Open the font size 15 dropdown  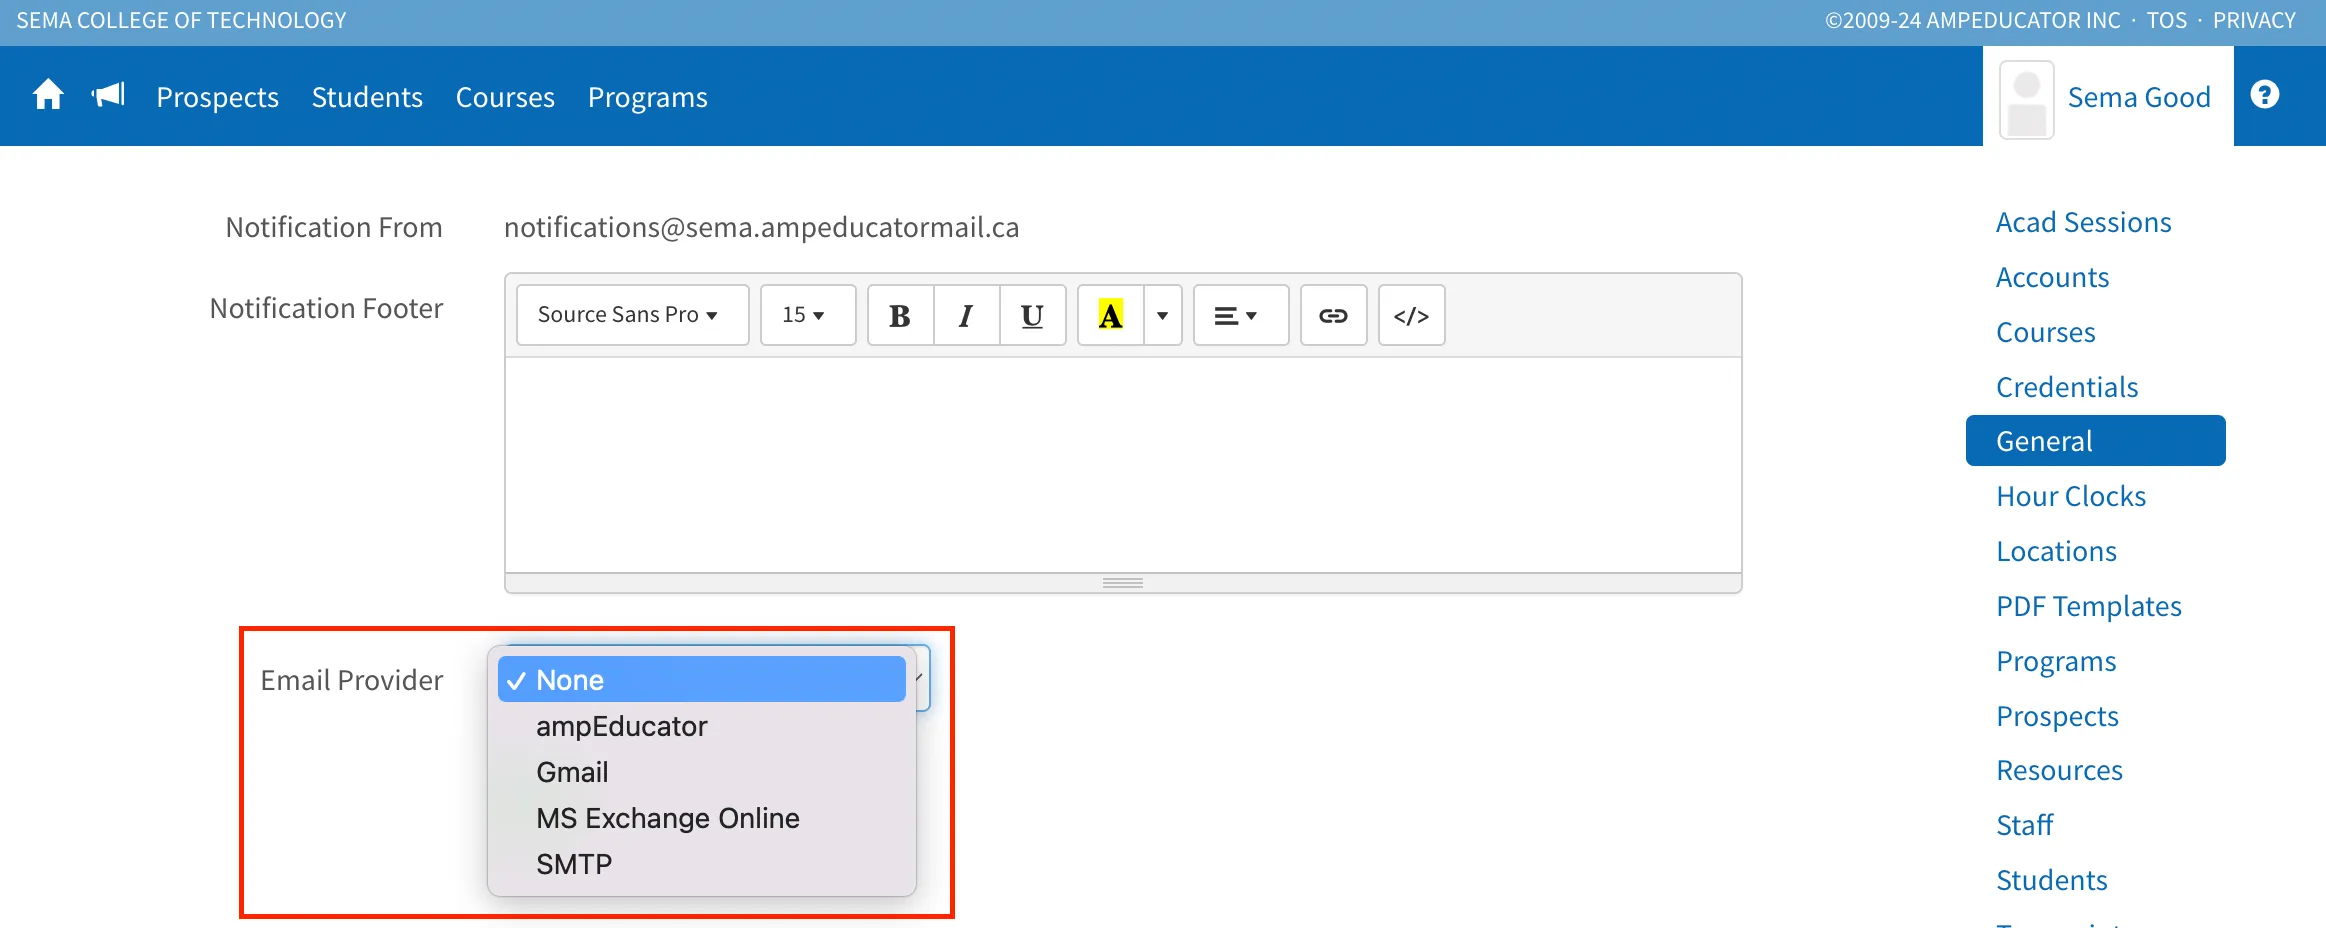coord(807,316)
